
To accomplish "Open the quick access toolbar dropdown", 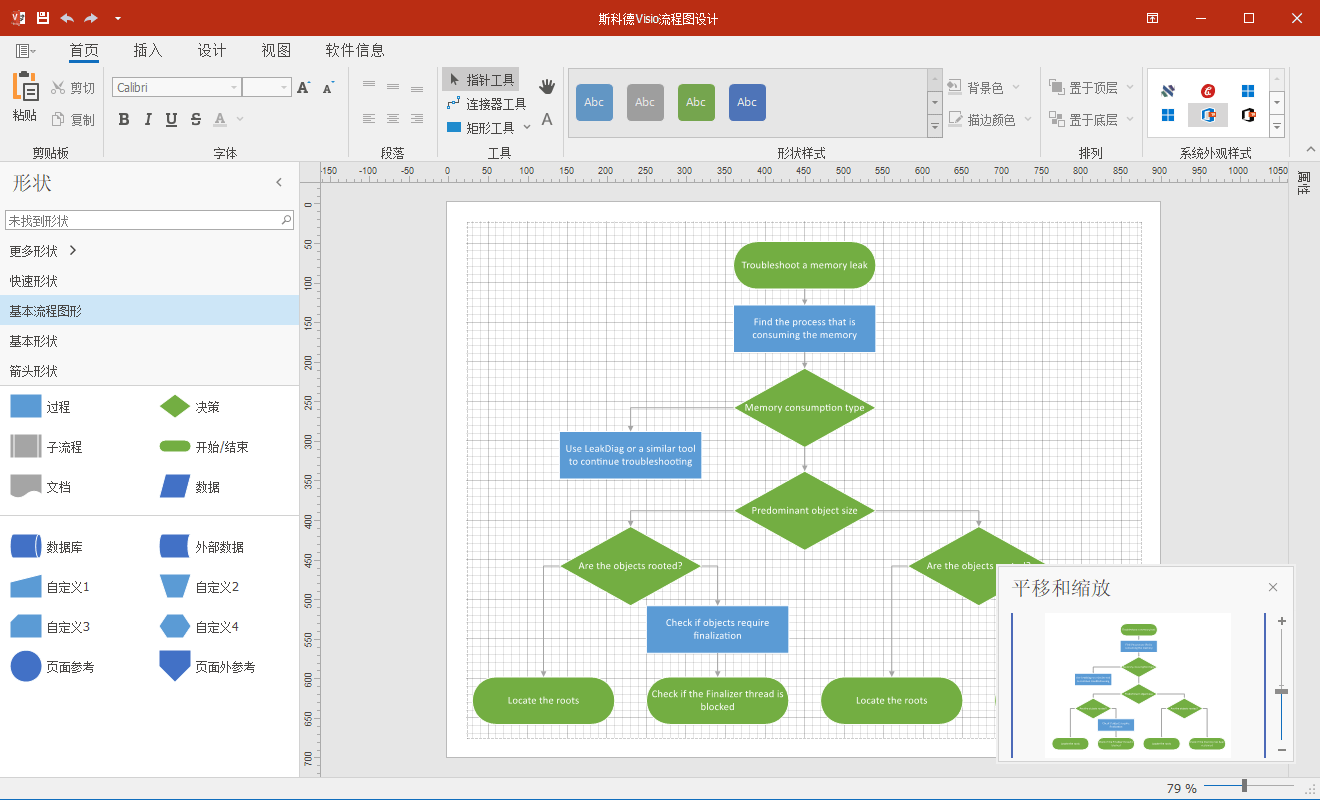I will point(118,19).
